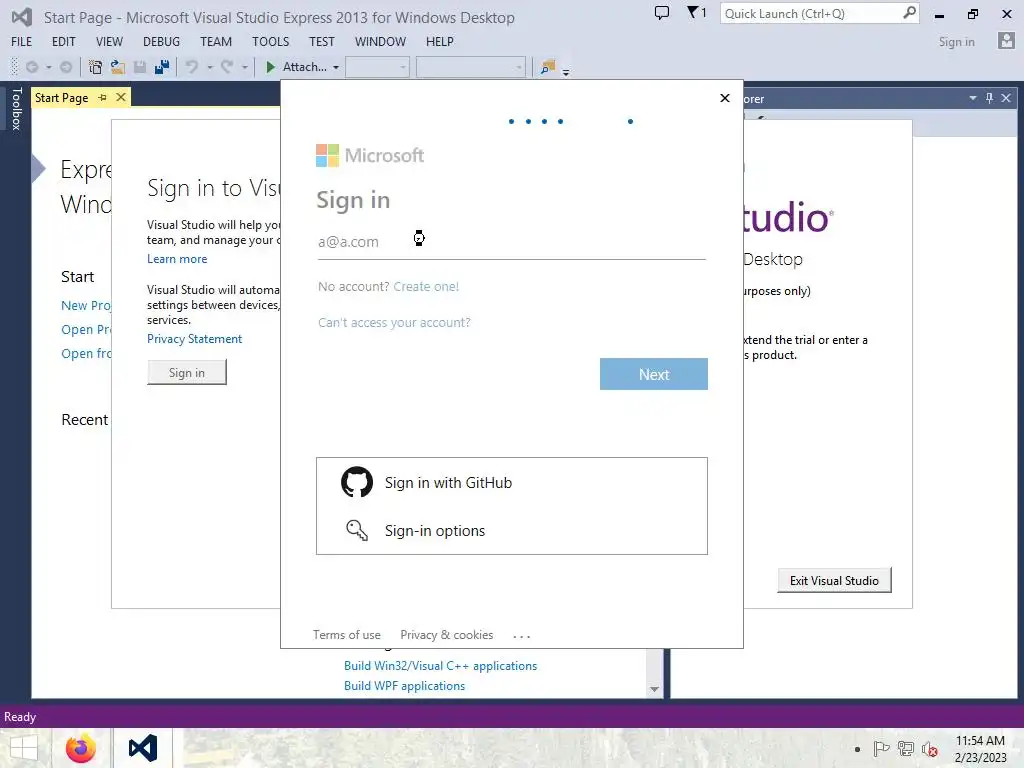Click the Visual Studio logo in title bar

point(22,17)
